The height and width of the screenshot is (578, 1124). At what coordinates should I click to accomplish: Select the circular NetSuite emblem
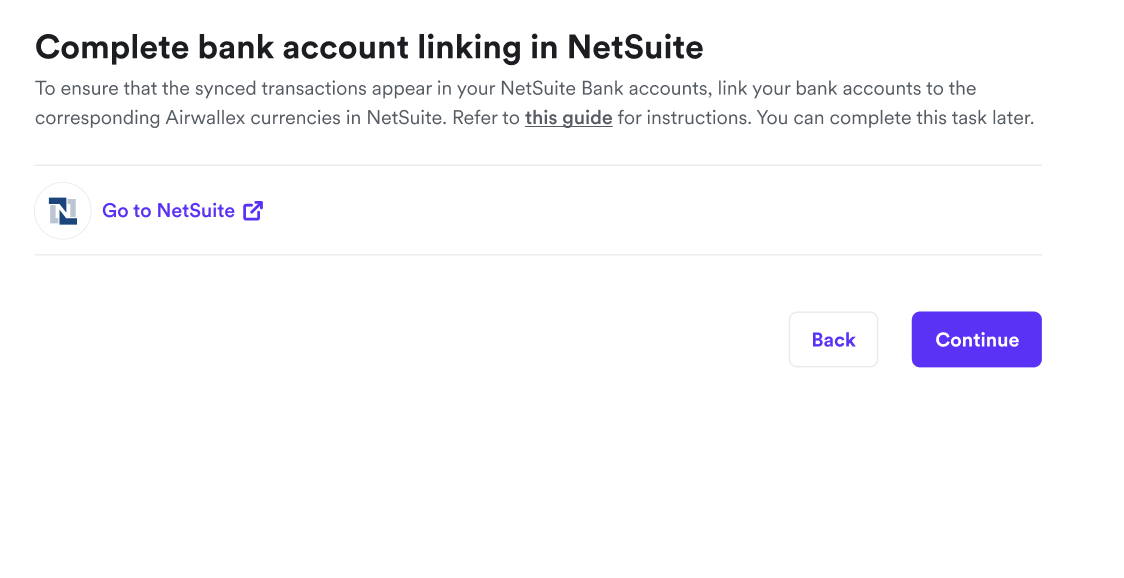pos(62,210)
